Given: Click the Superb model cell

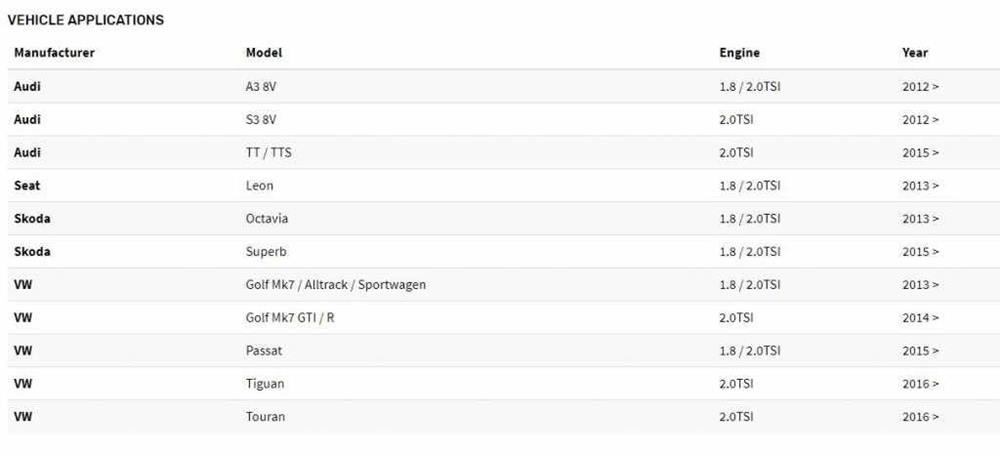Looking at the screenshot, I should pos(266,252).
